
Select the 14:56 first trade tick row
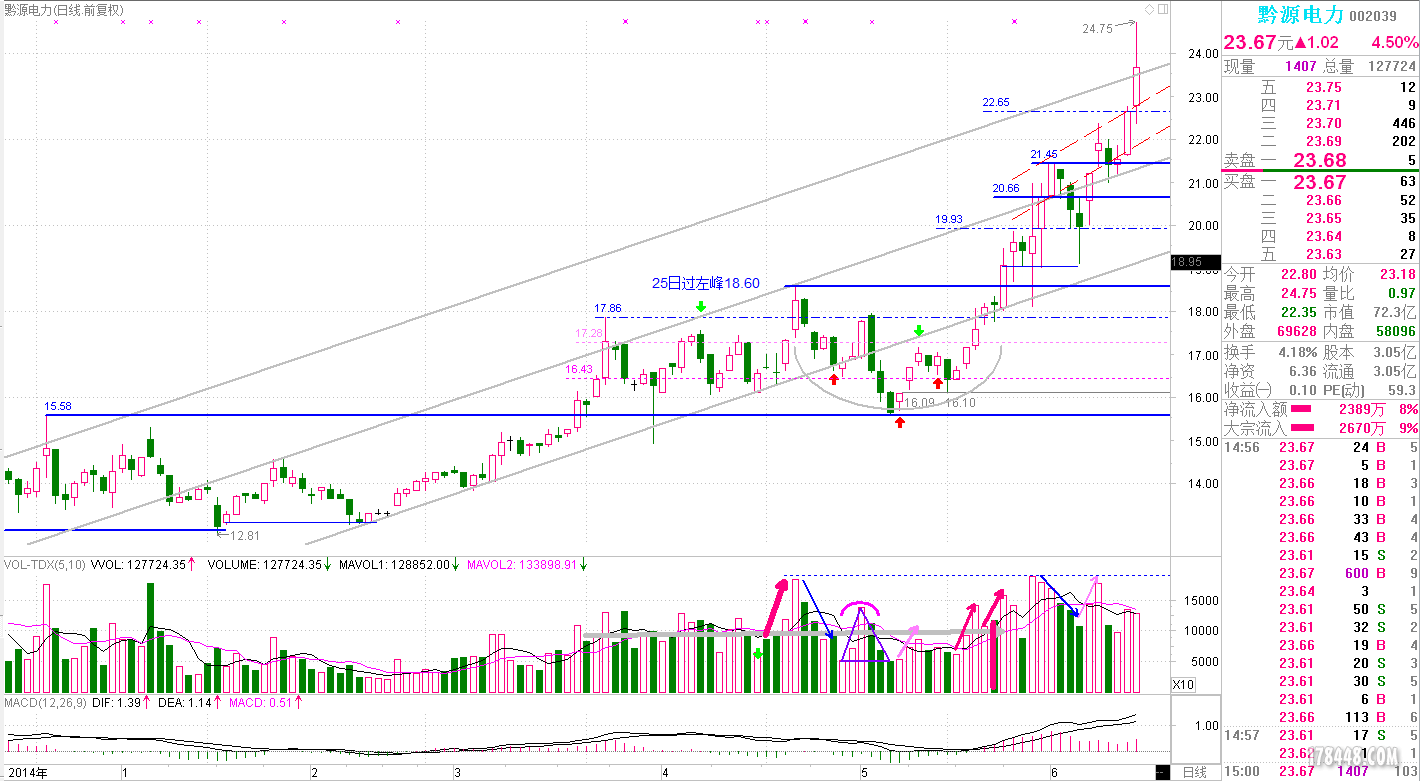[x=1321, y=447]
